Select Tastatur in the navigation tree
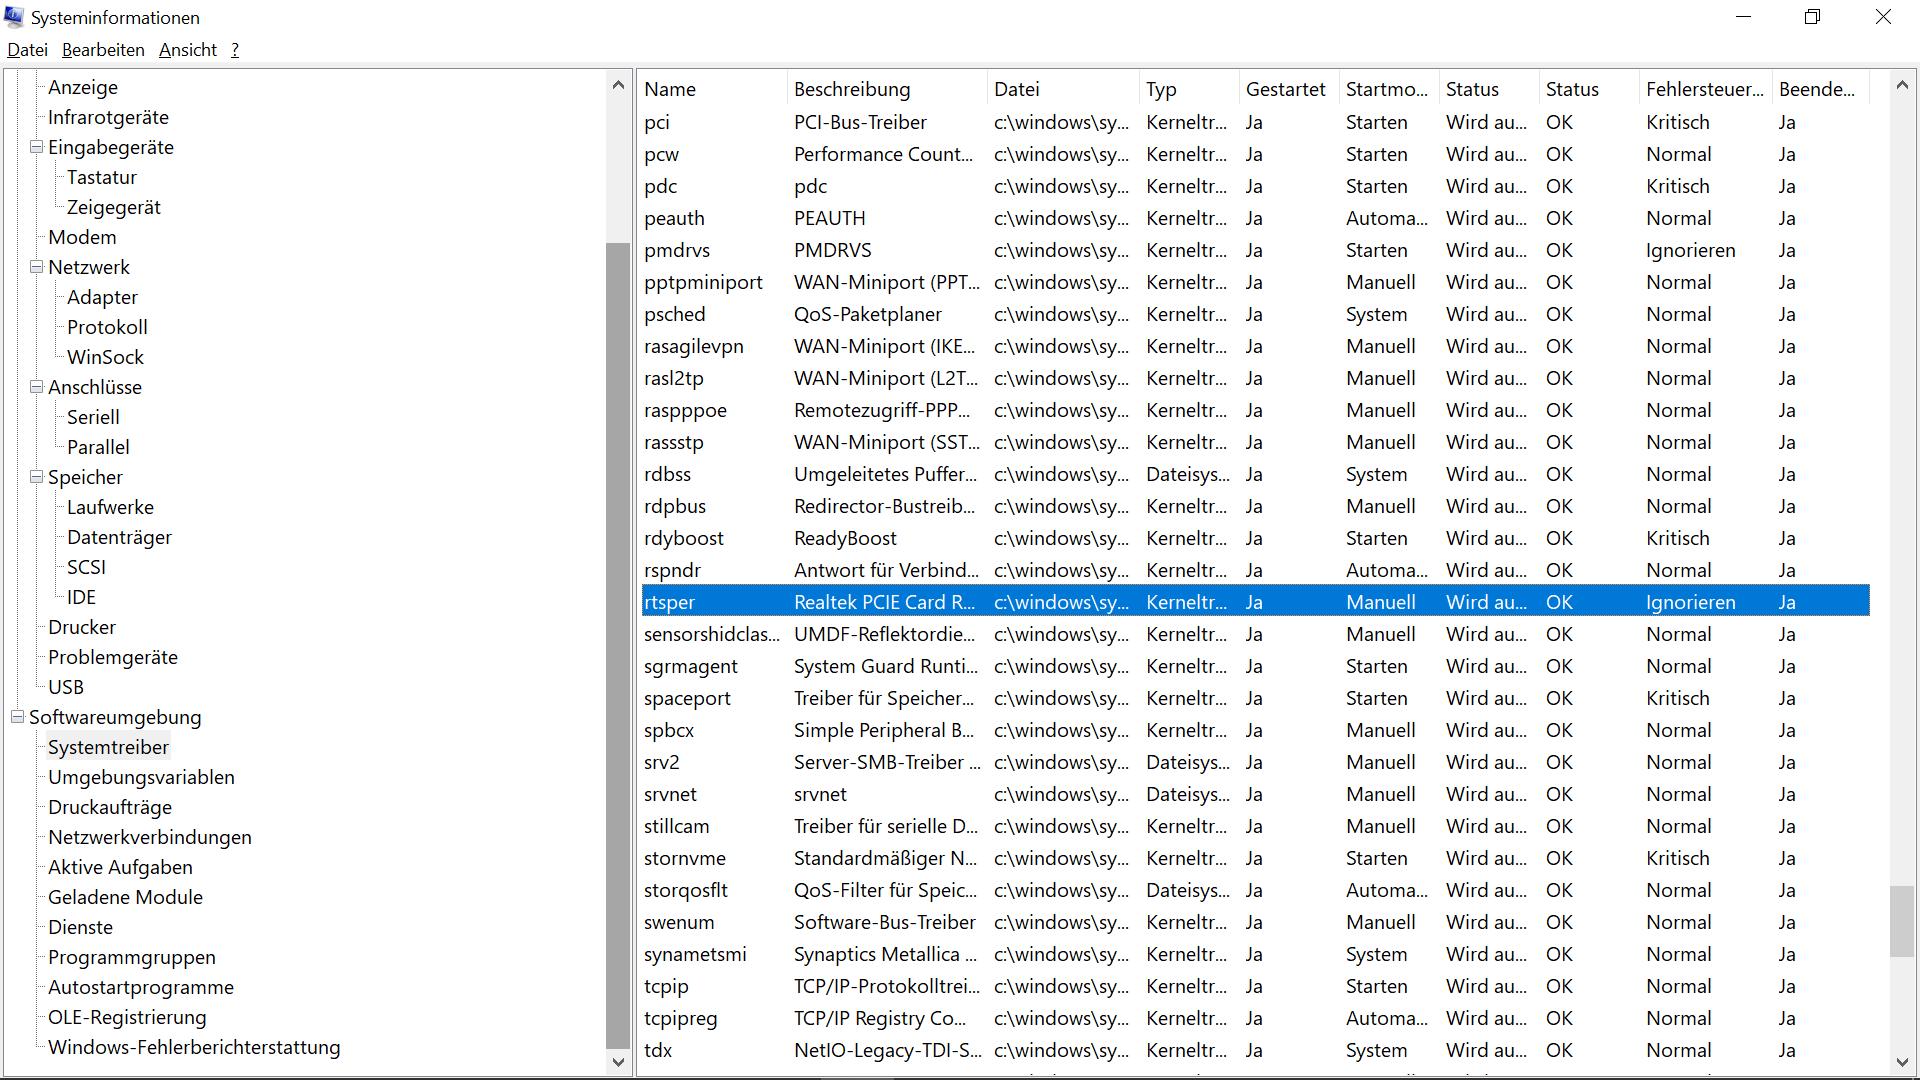The width and height of the screenshot is (1920, 1080). (101, 177)
